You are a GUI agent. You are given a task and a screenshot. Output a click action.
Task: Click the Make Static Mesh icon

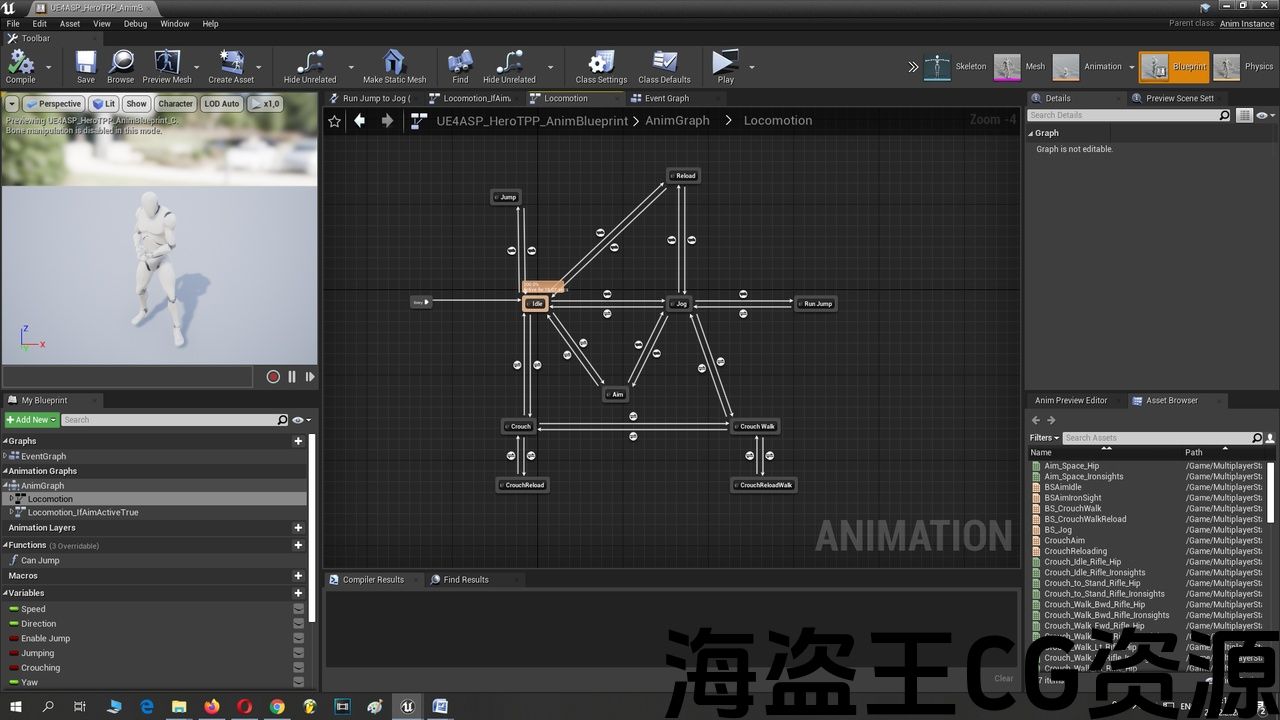click(x=394, y=63)
